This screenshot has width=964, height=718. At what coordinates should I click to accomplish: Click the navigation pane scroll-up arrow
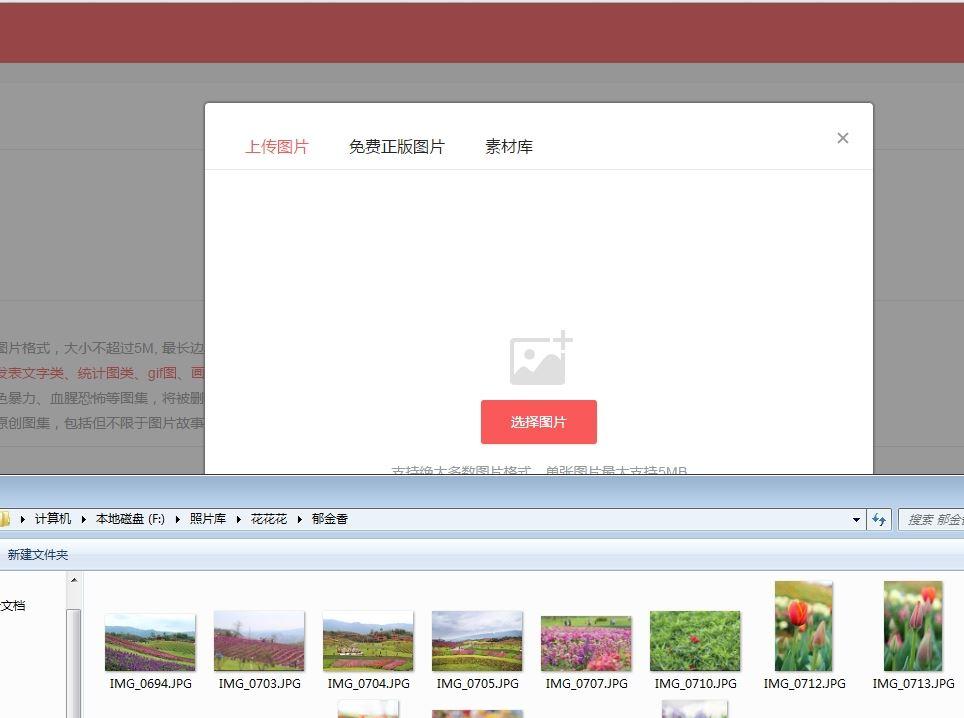coord(73,580)
